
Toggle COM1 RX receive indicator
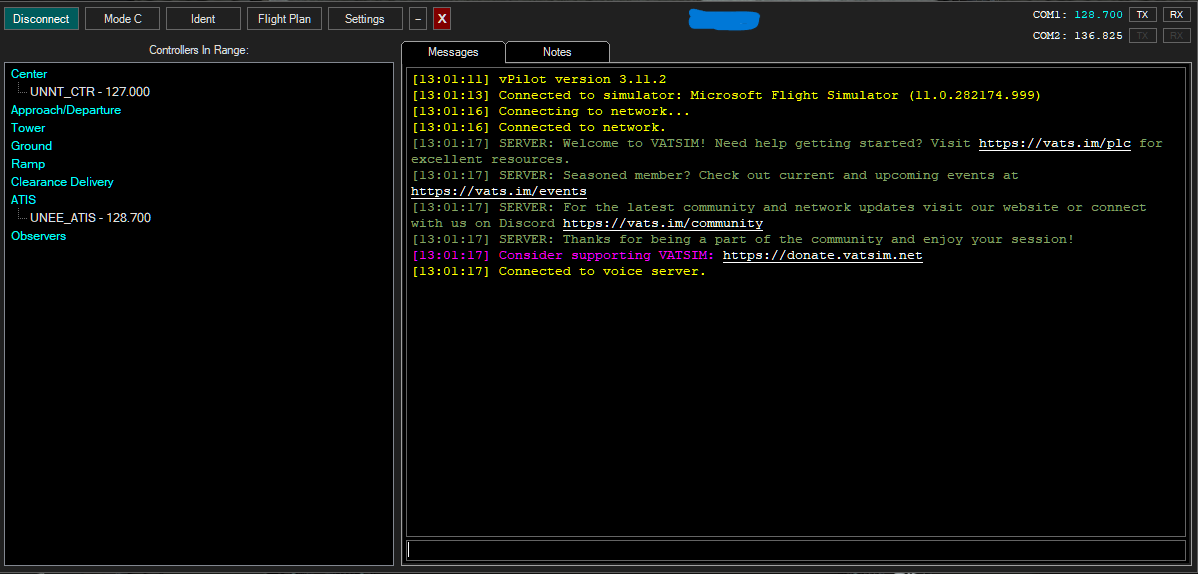pos(1176,15)
